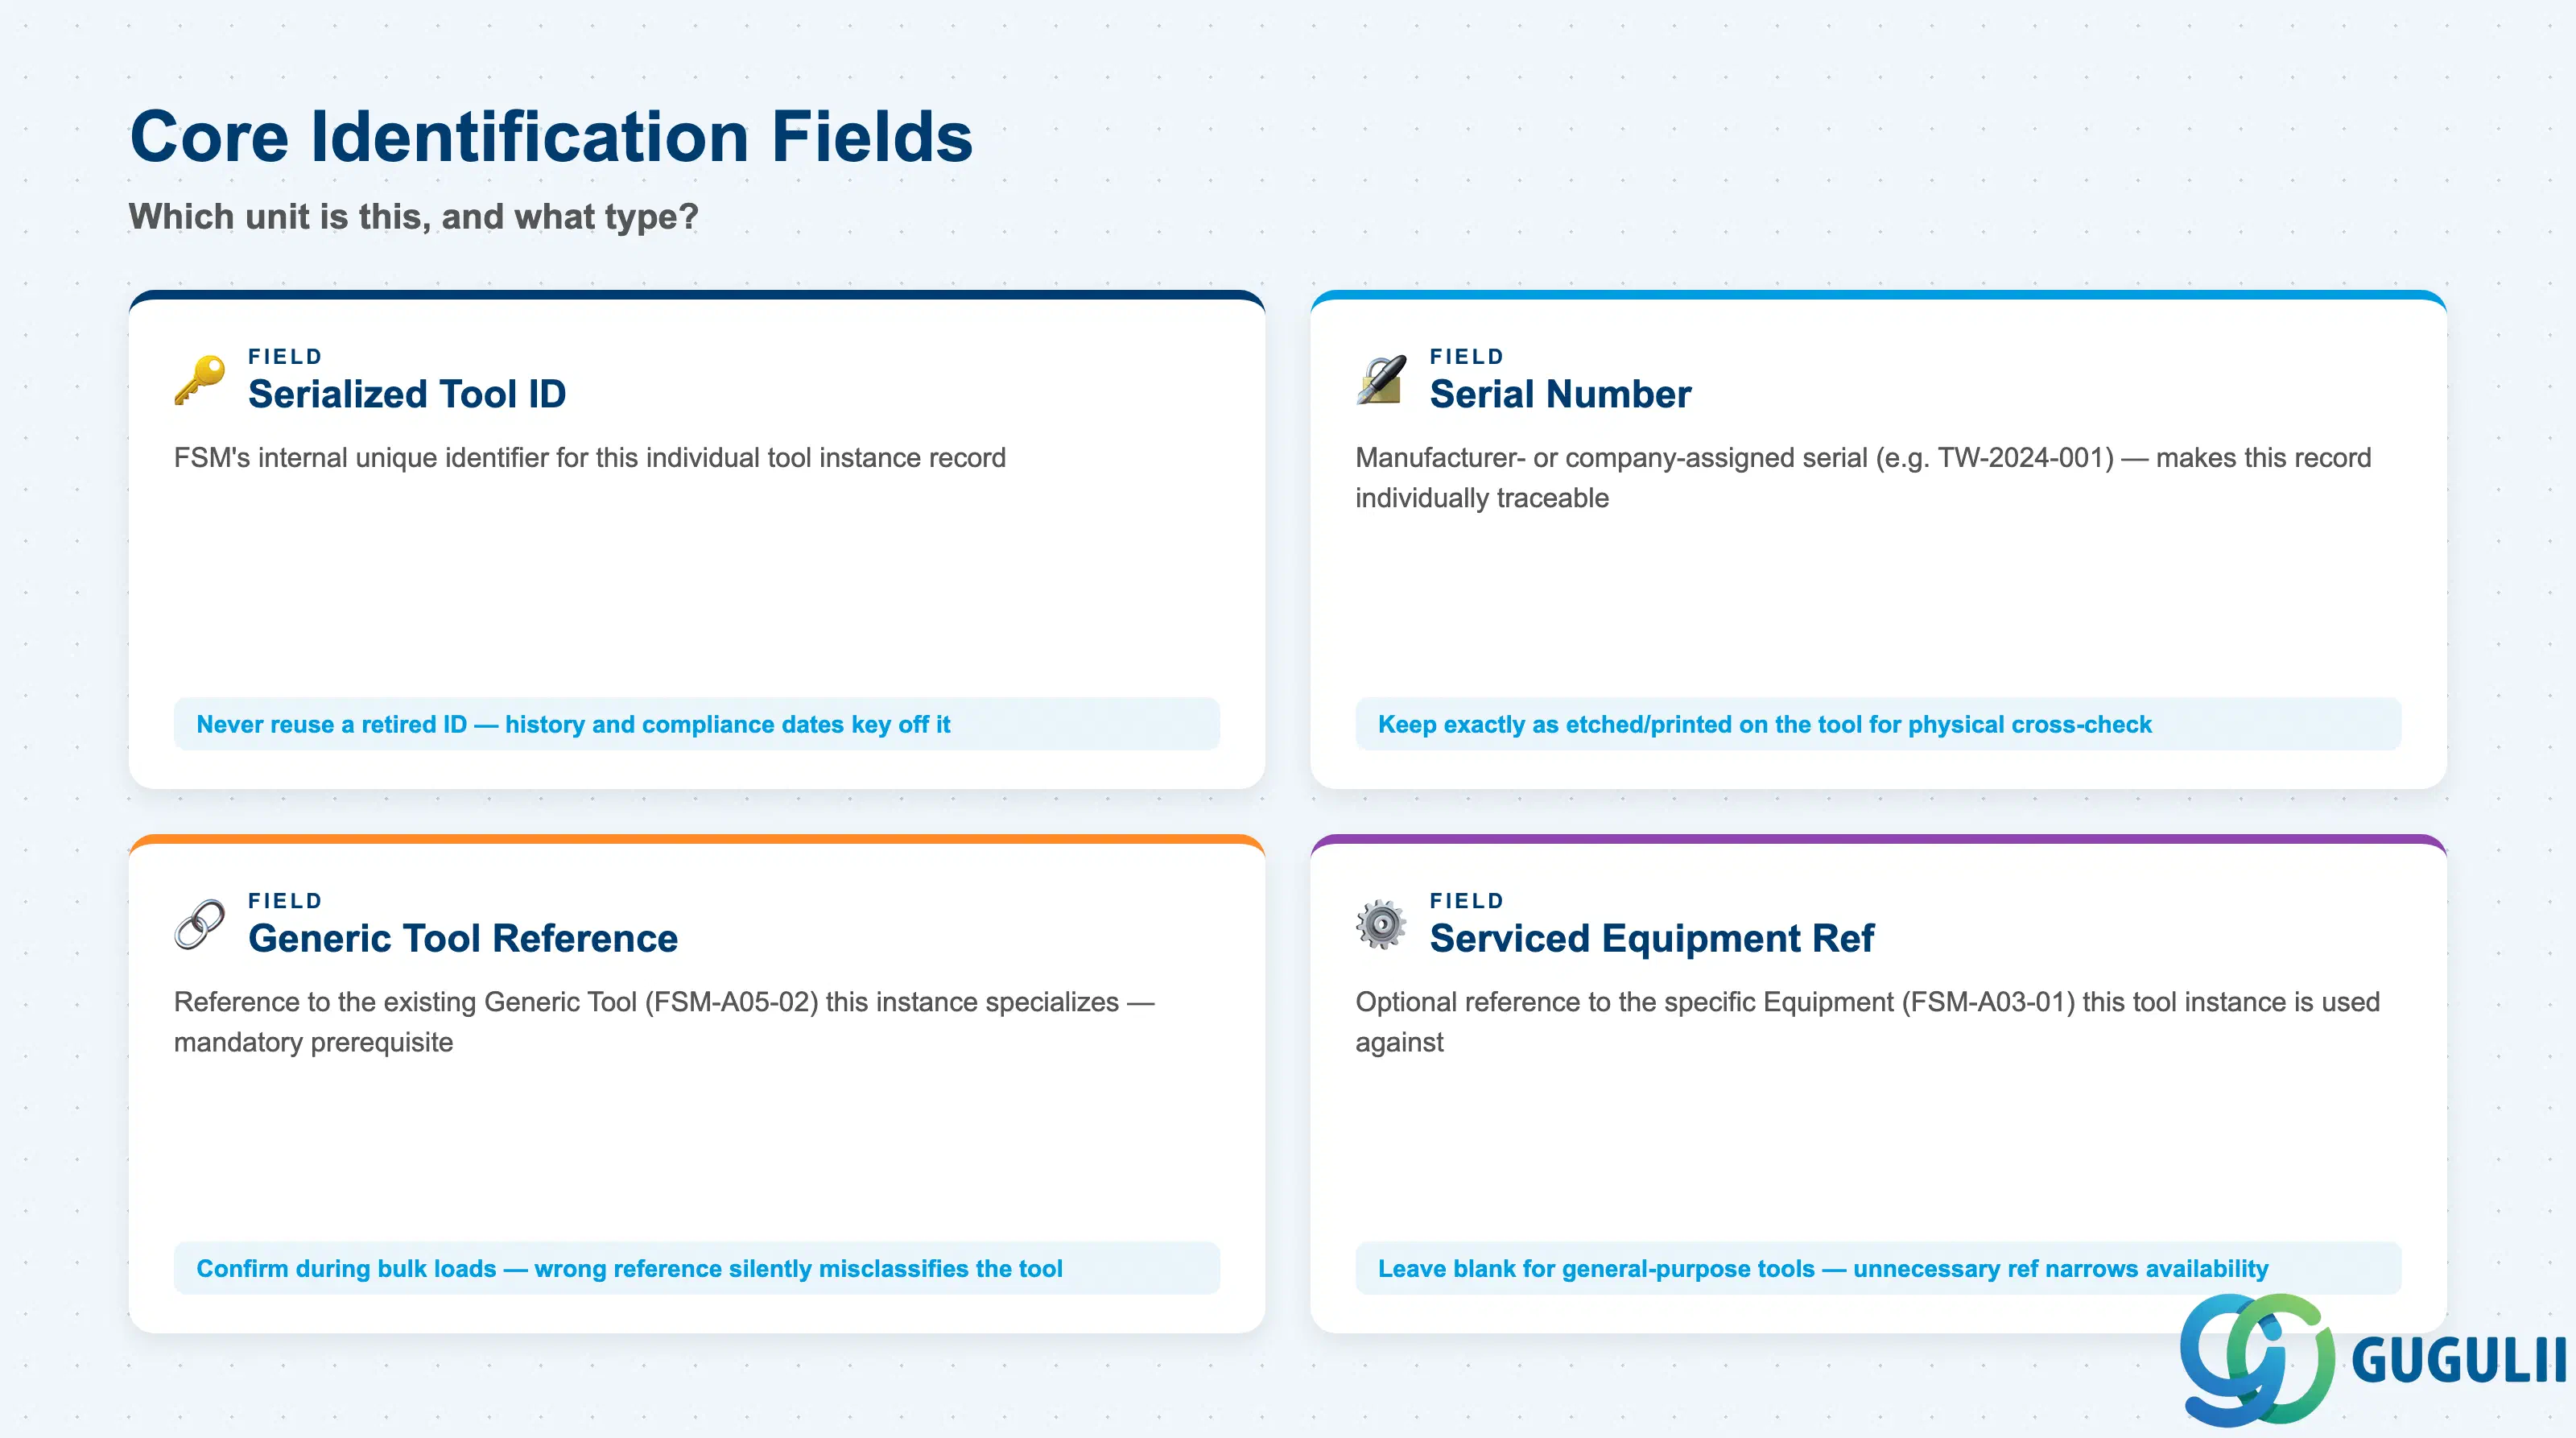The width and height of the screenshot is (2576, 1438).
Task: Click the 'Confirm during bulk loads' note
Action: 697,1268
